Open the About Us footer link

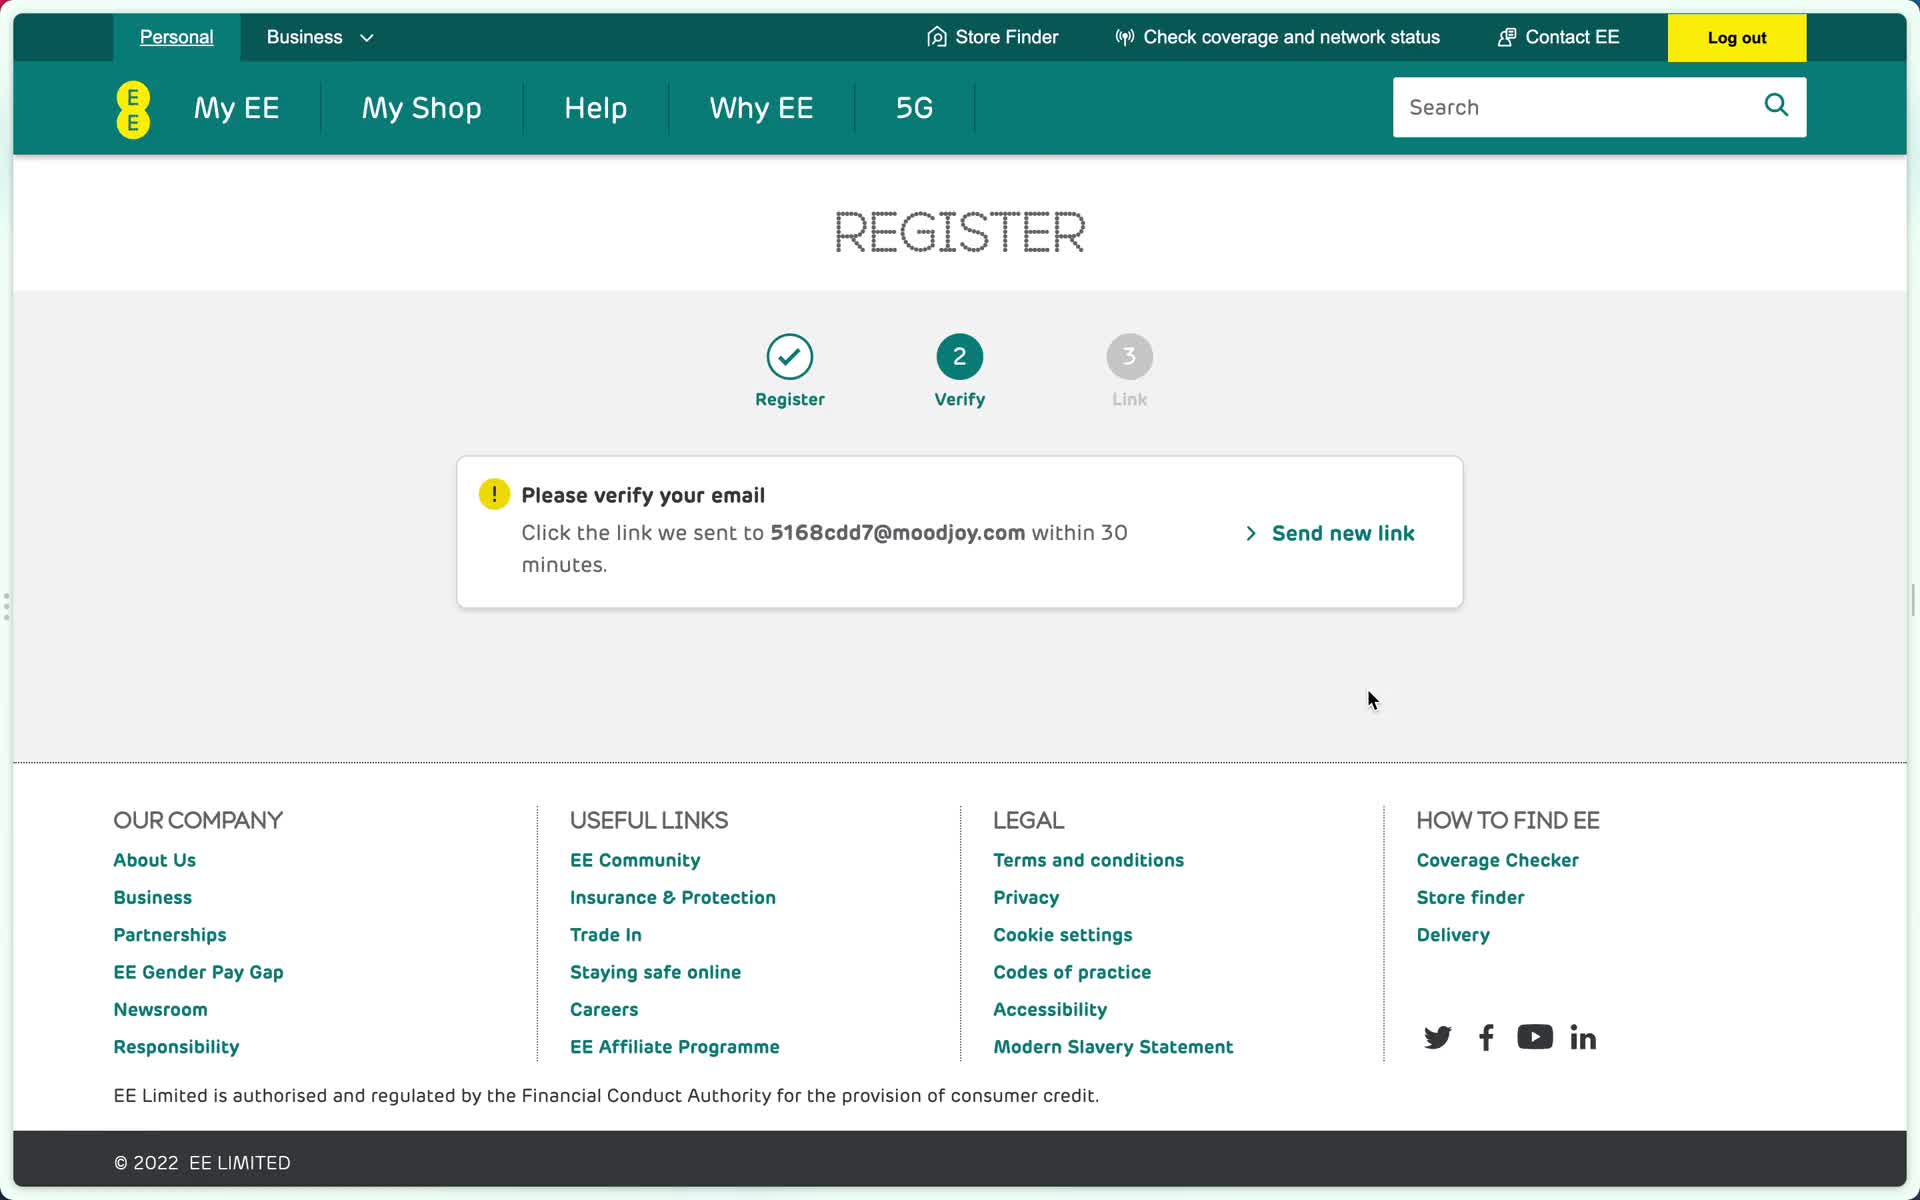click(154, 860)
